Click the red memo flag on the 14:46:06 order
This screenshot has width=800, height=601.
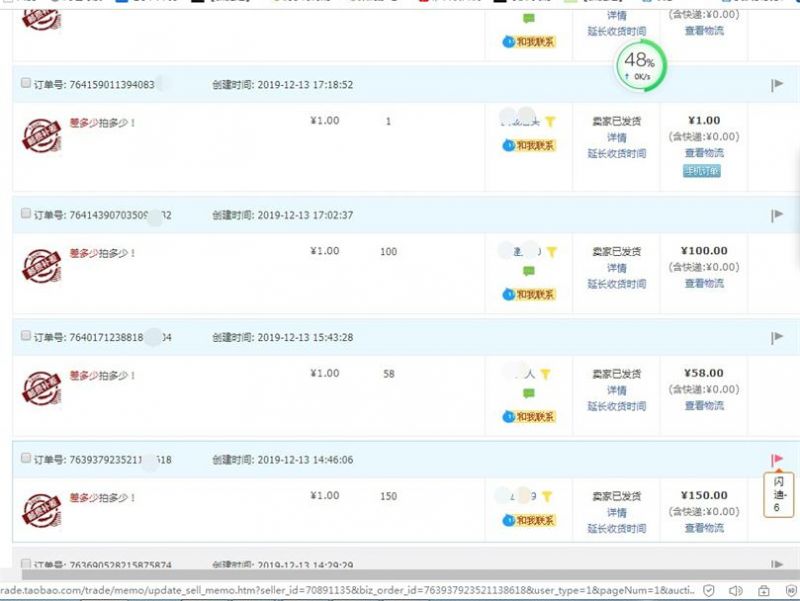[777, 460]
